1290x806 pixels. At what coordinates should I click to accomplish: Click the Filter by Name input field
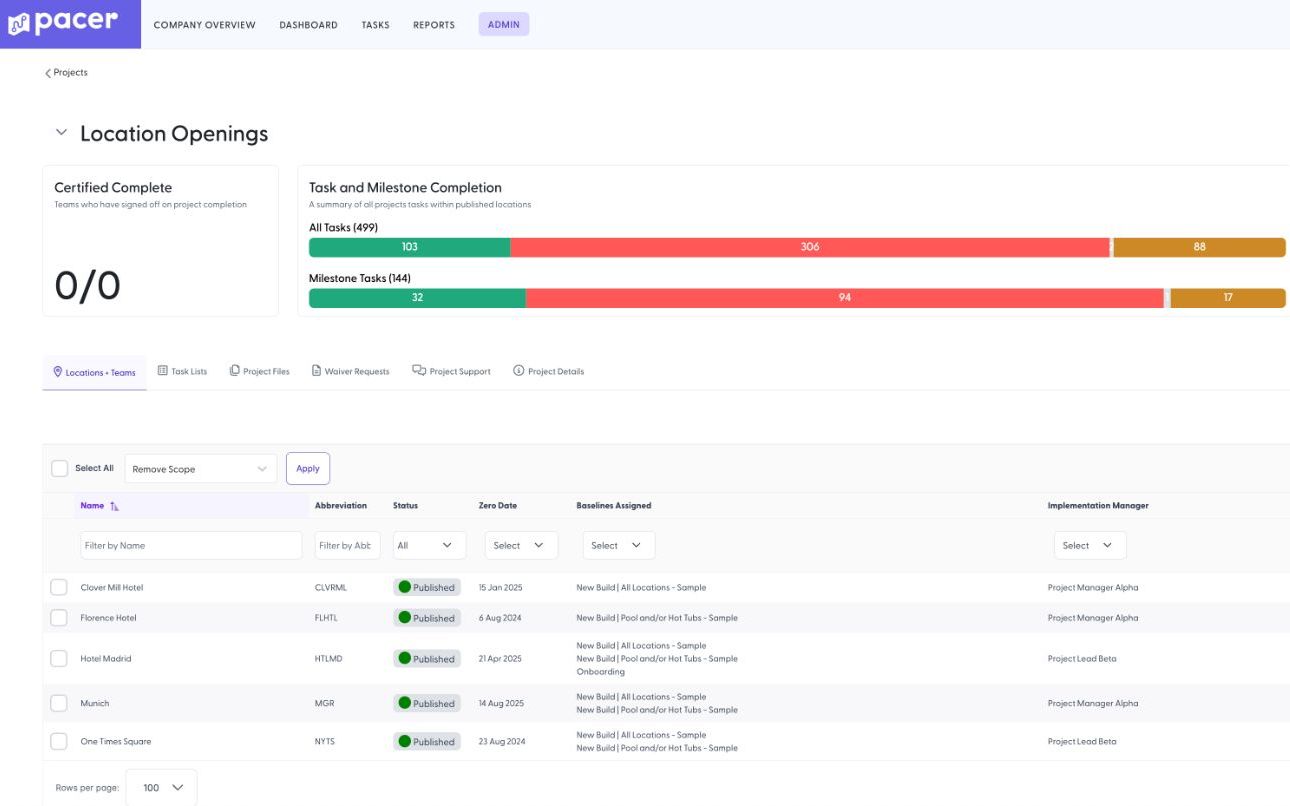click(x=190, y=545)
